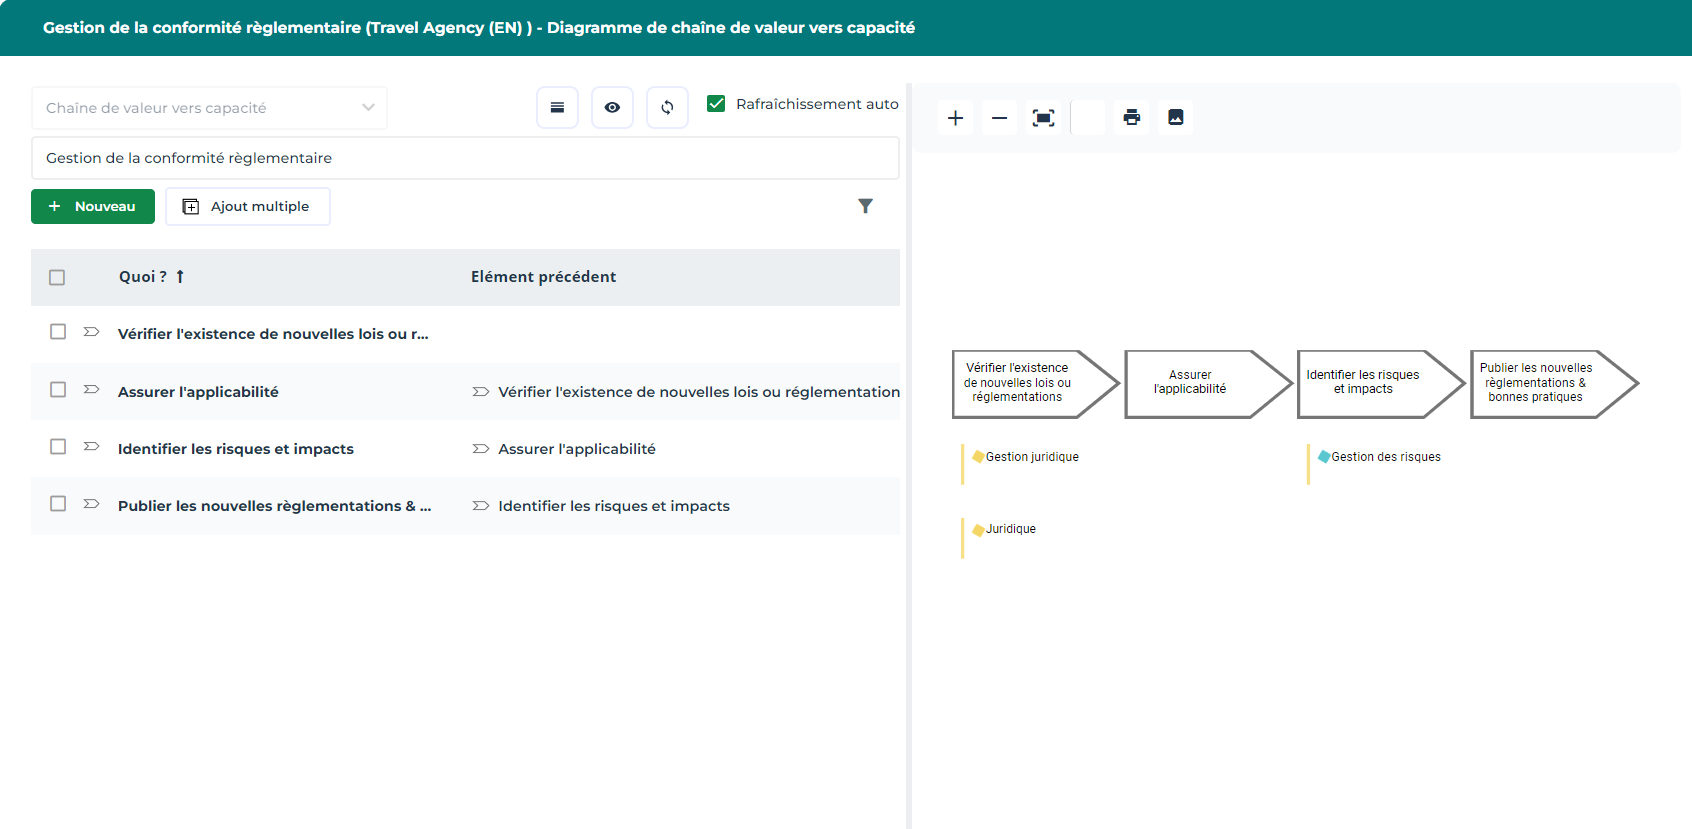Open Identifier les risques et impacts row
This screenshot has width=1692, height=829.
click(x=235, y=449)
